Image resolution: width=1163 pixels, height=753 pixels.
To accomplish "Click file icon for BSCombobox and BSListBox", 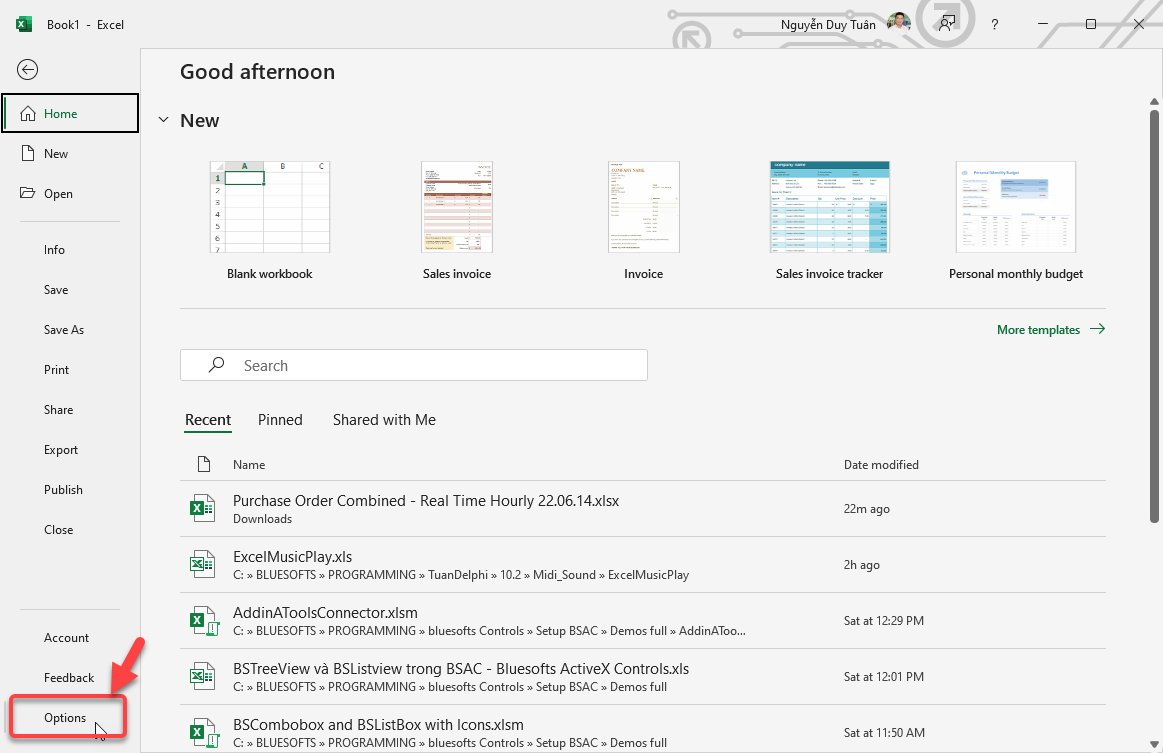I will coord(203,732).
